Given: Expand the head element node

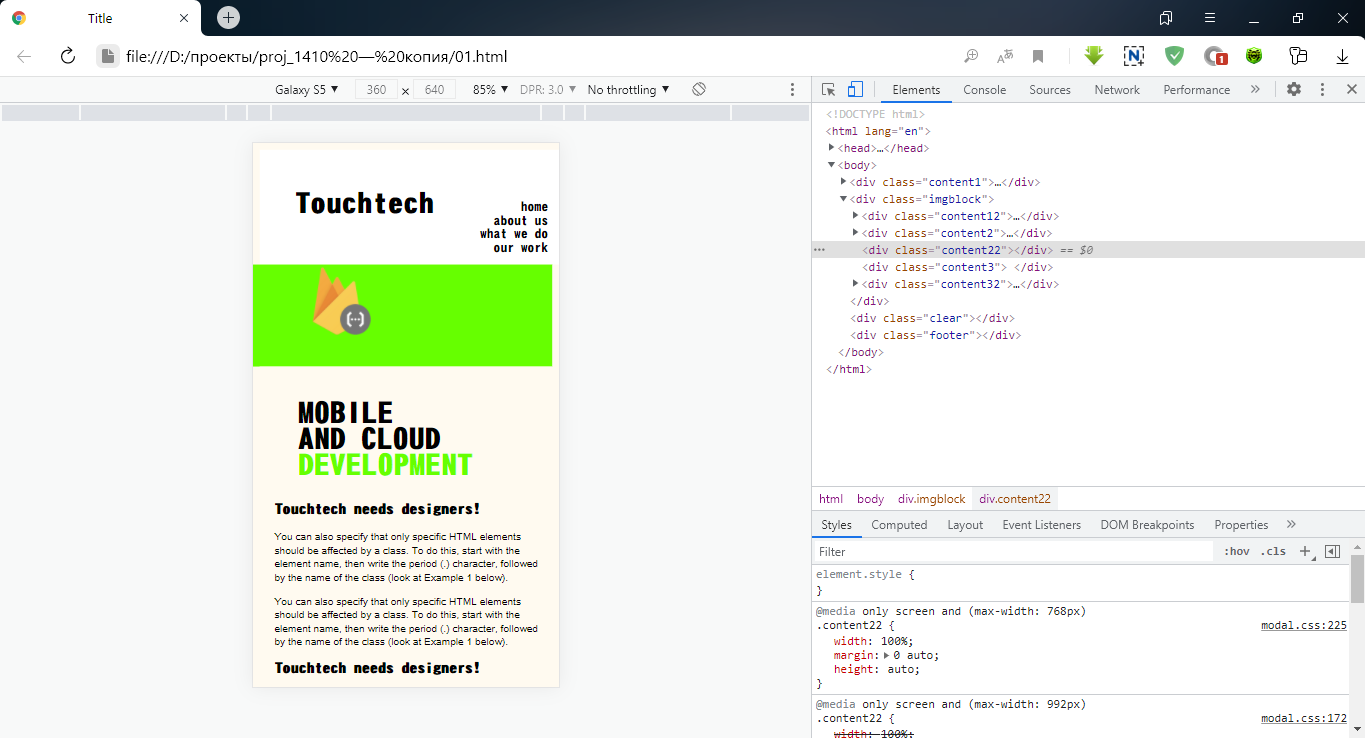Looking at the screenshot, I should 832,148.
